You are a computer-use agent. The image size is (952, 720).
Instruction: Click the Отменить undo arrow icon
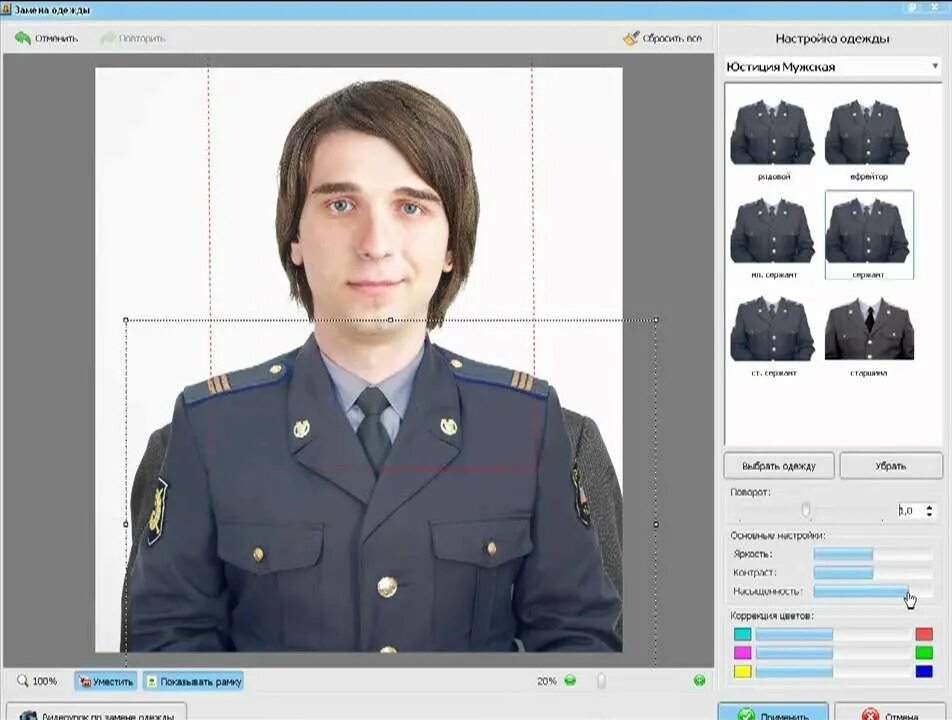coord(22,38)
